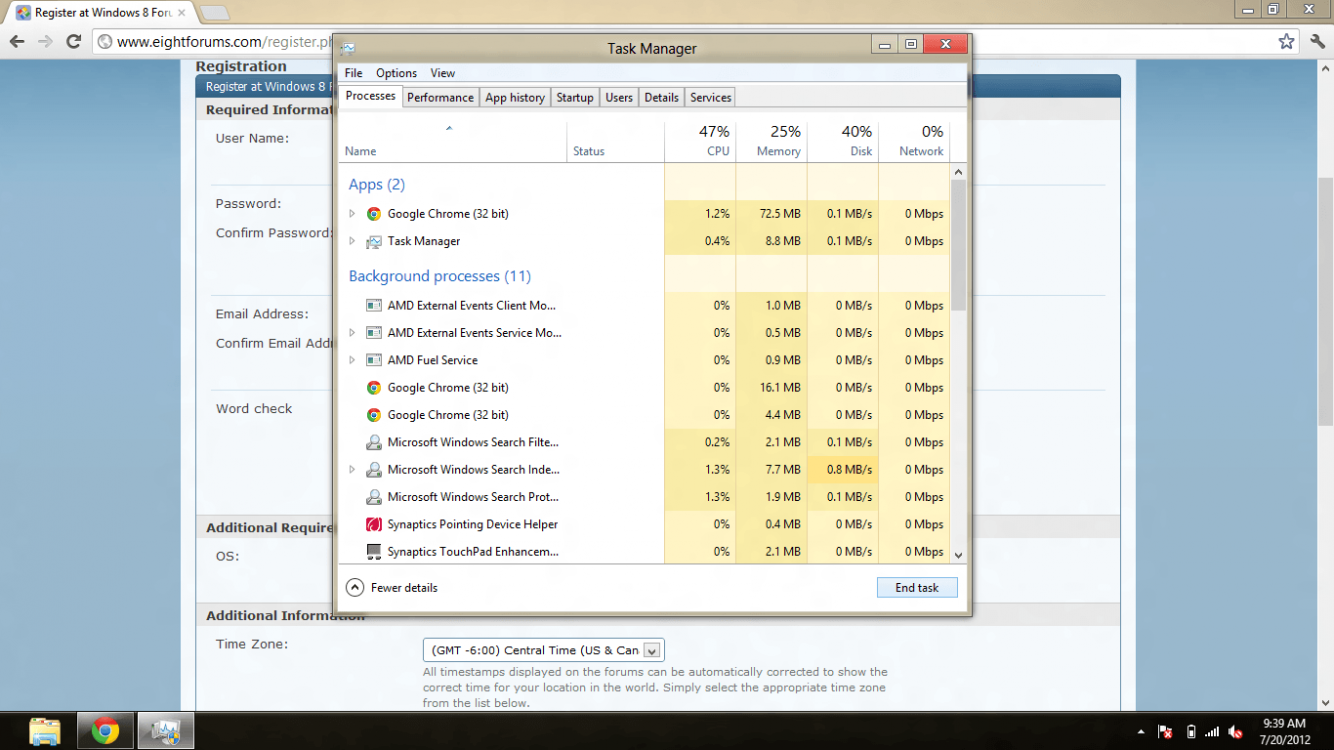Switch to the Startup tab
This screenshot has width=1334, height=750.
[x=575, y=97]
